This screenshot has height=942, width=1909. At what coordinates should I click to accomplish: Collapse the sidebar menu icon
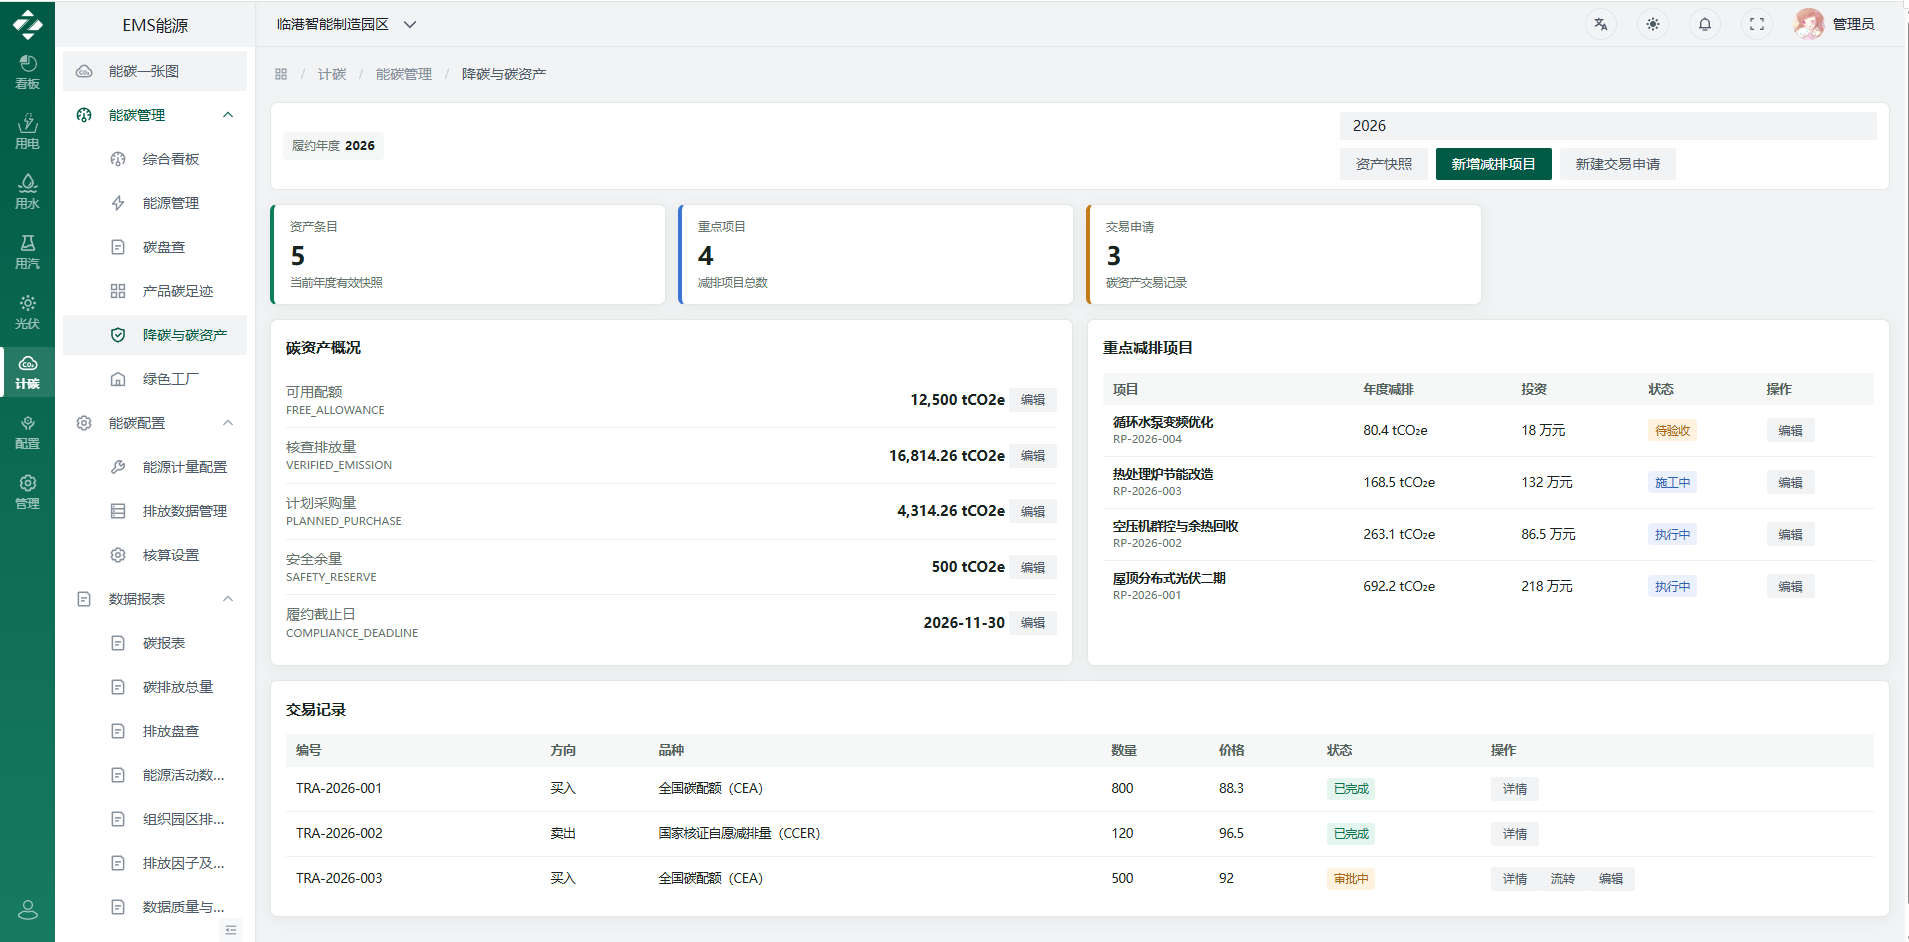pos(231,930)
